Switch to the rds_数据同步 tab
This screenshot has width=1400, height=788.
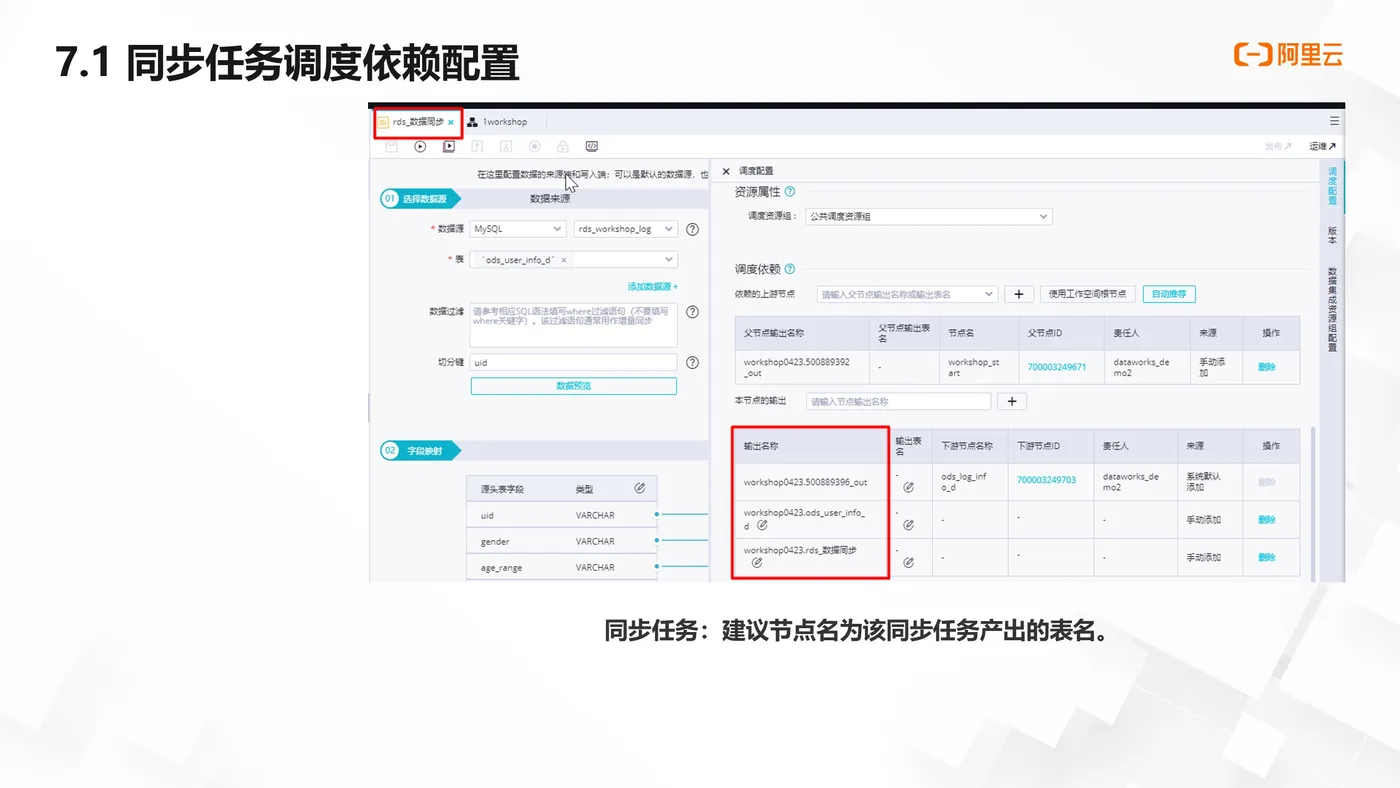click(x=418, y=122)
